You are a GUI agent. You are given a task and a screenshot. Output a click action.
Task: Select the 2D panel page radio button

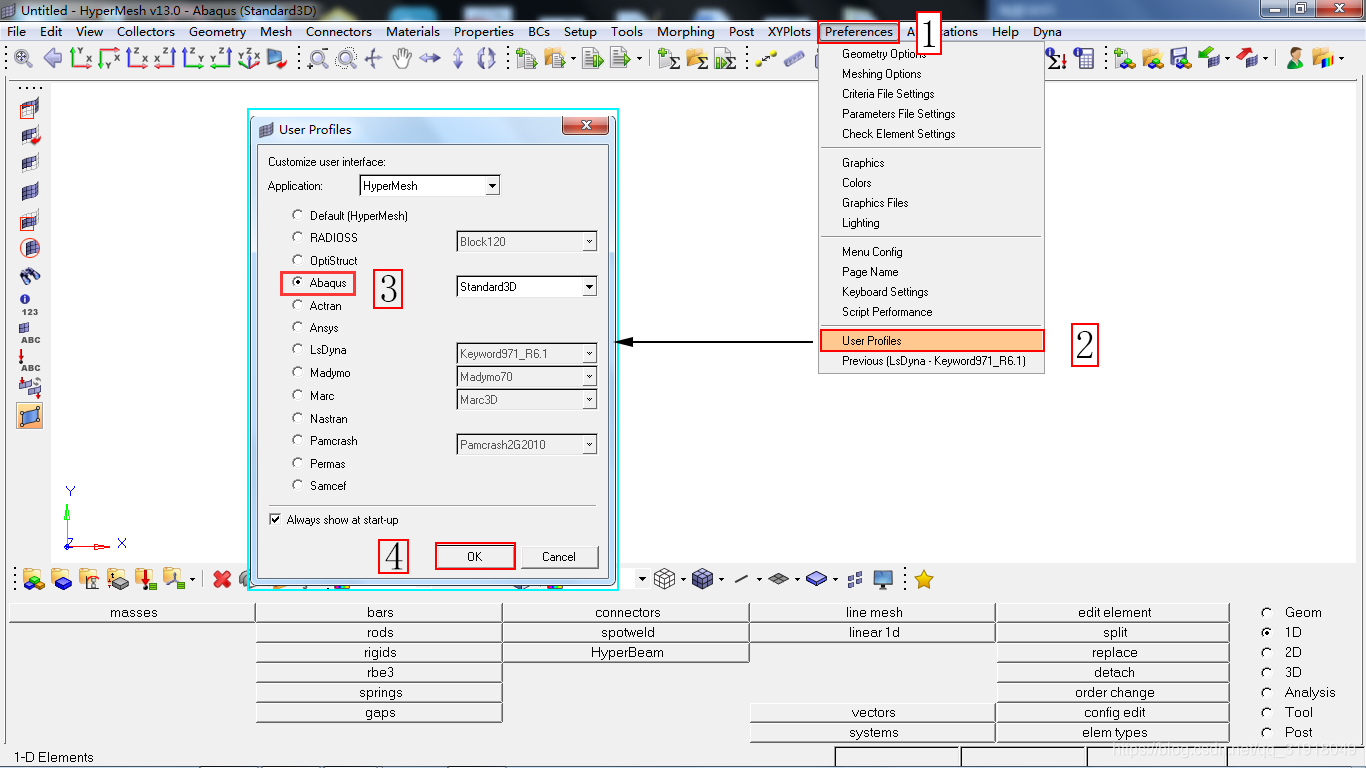pyautogui.click(x=1267, y=652)
